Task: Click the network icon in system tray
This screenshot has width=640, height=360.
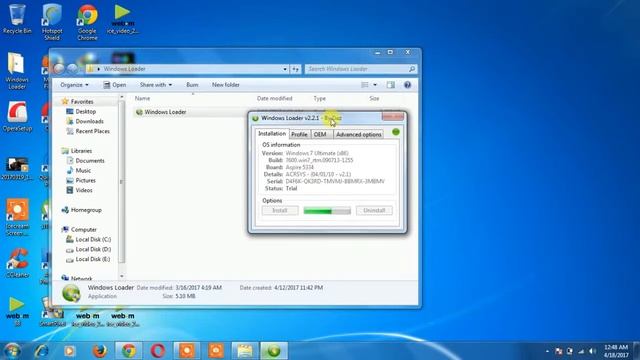Action: tap(581, 351)
